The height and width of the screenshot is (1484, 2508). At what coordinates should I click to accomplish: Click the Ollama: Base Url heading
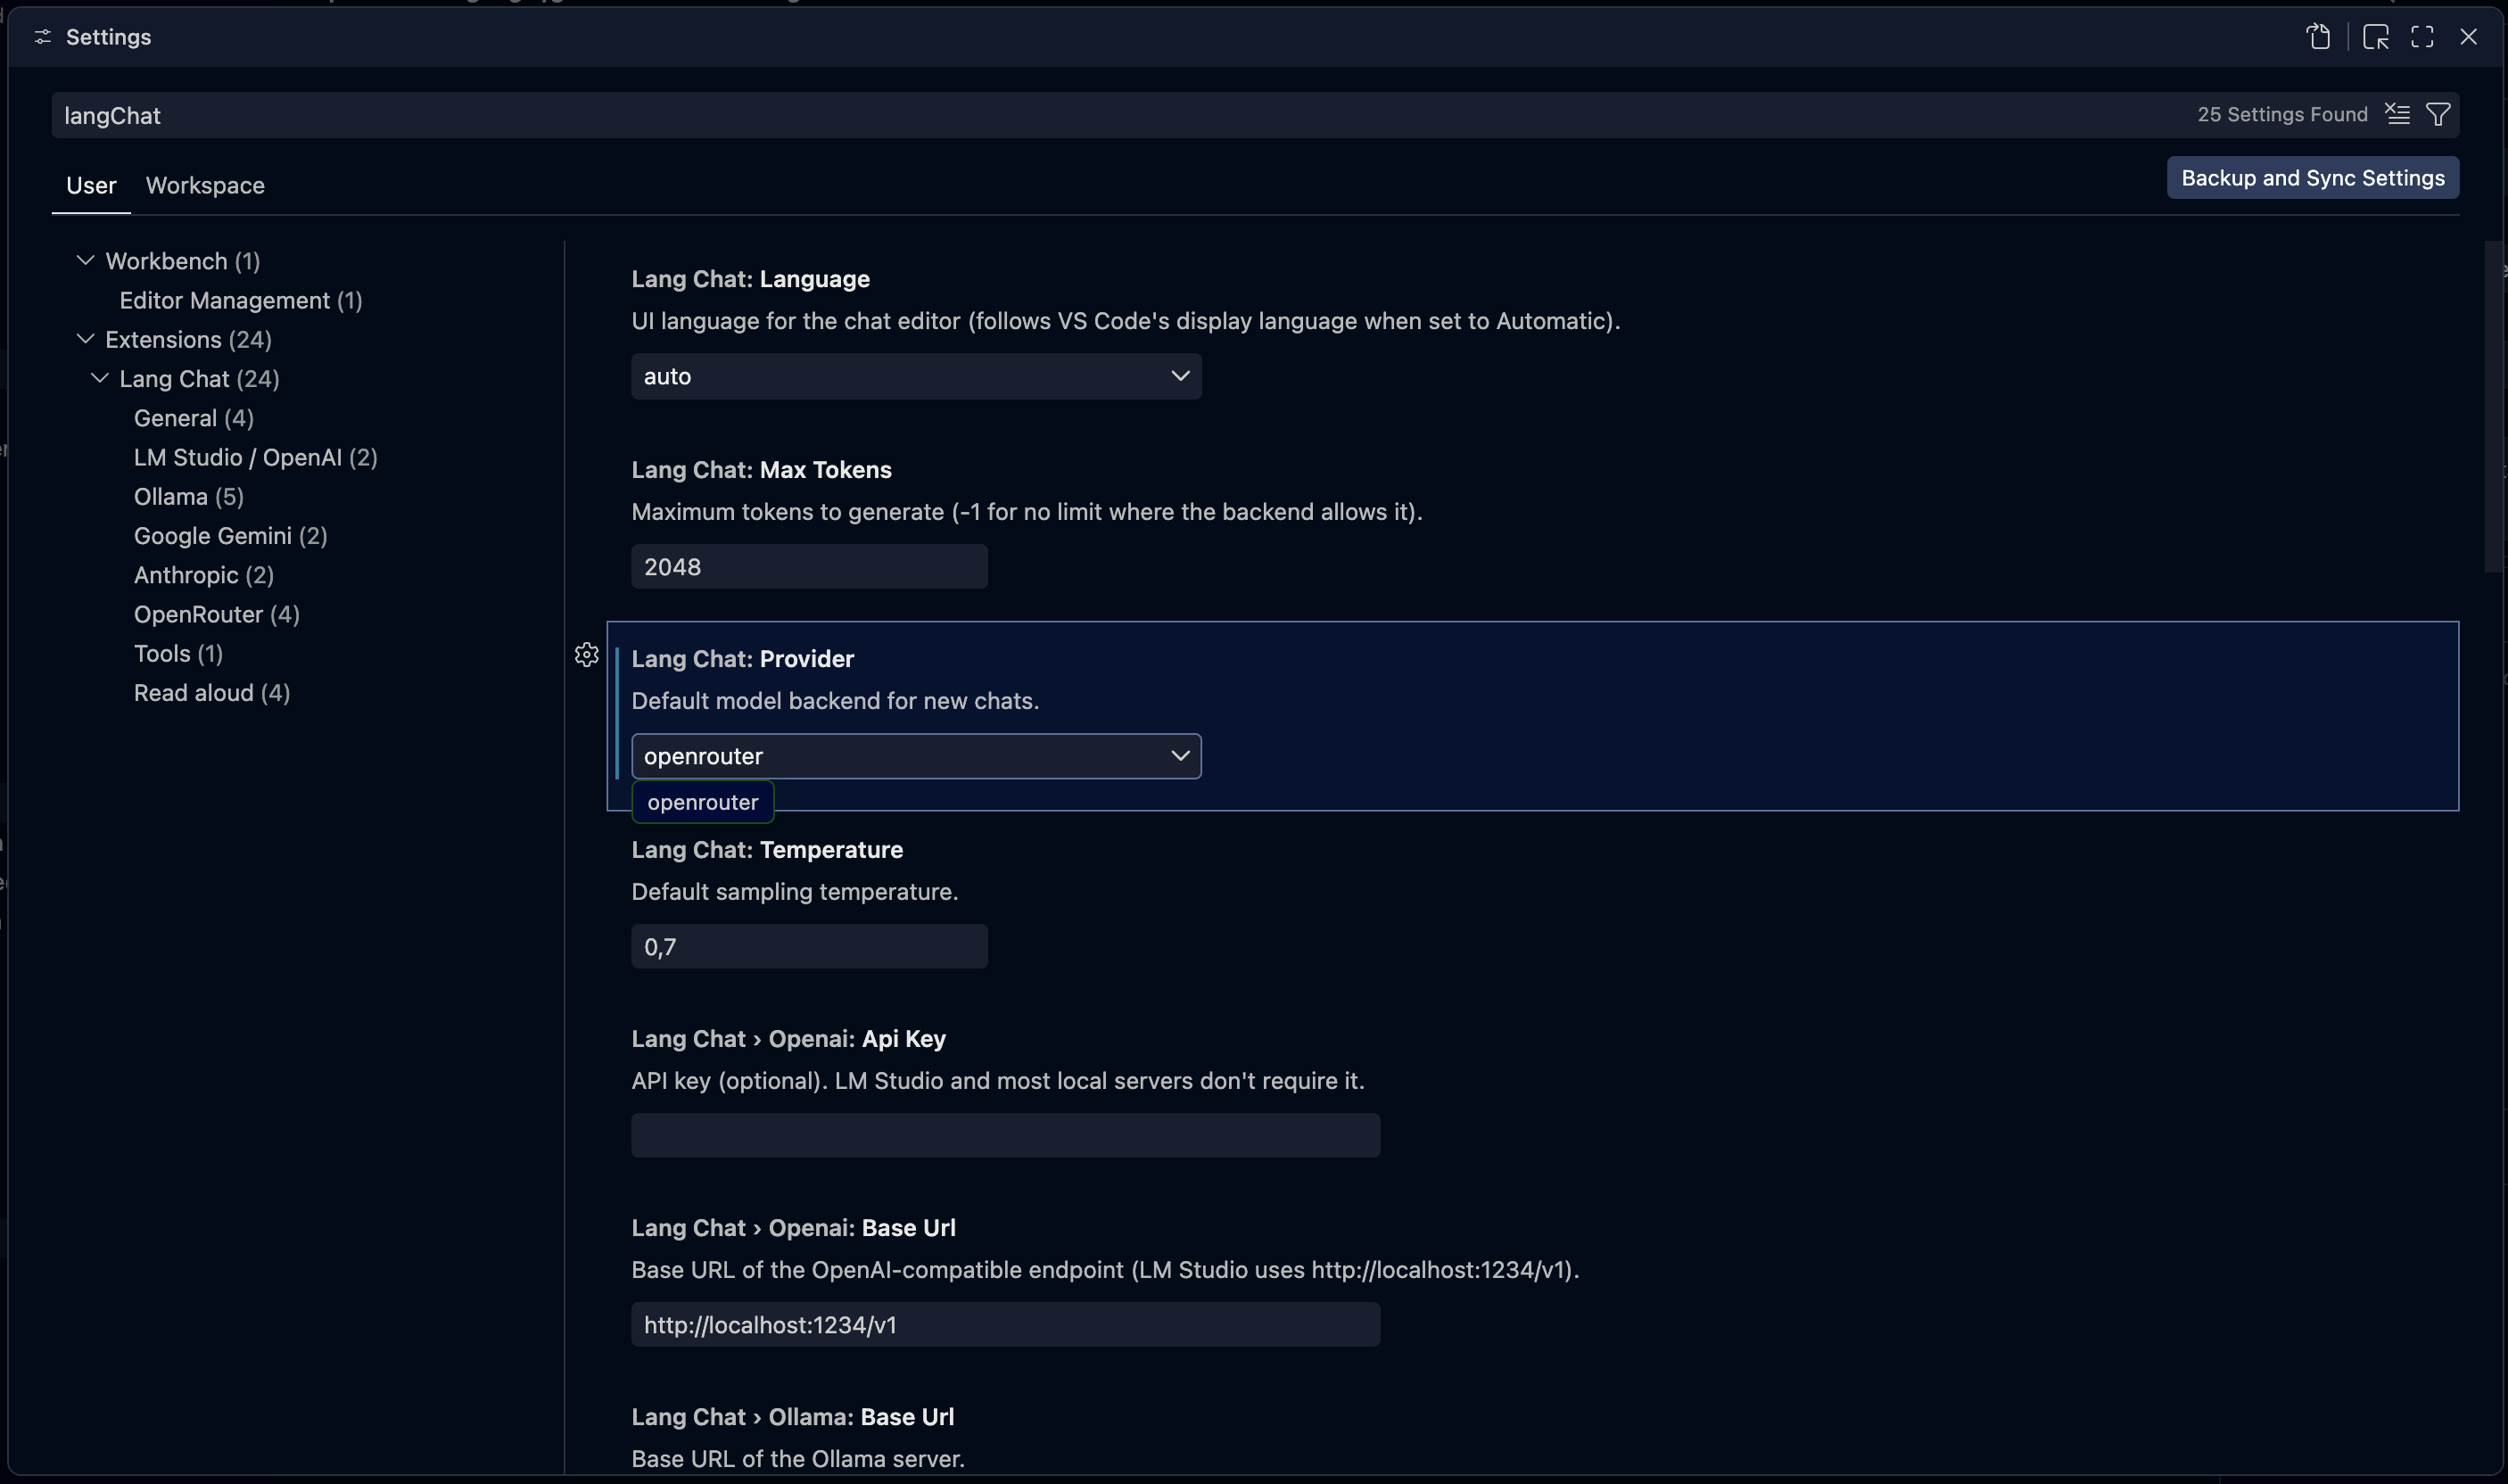[793, 1417]
